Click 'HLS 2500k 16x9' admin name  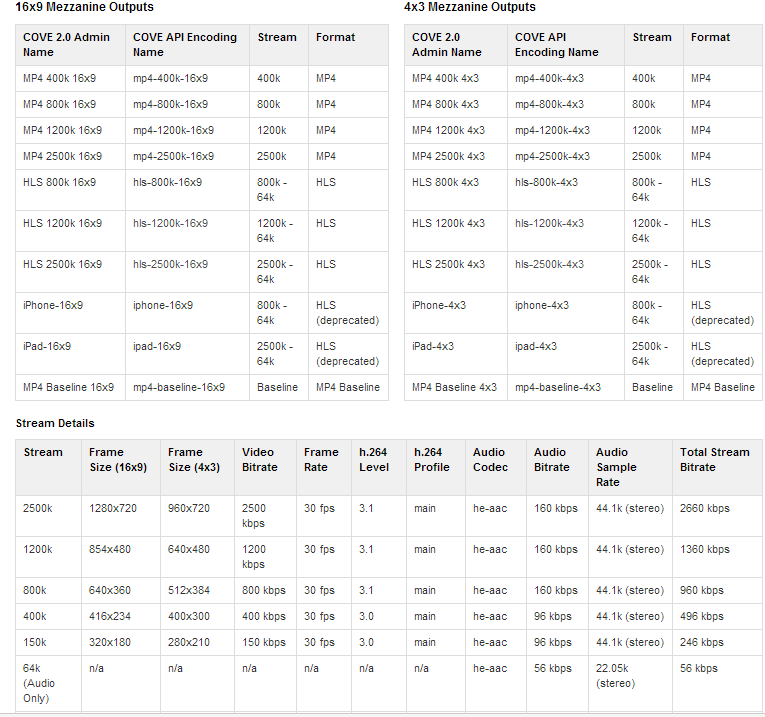tap(62, 264)
